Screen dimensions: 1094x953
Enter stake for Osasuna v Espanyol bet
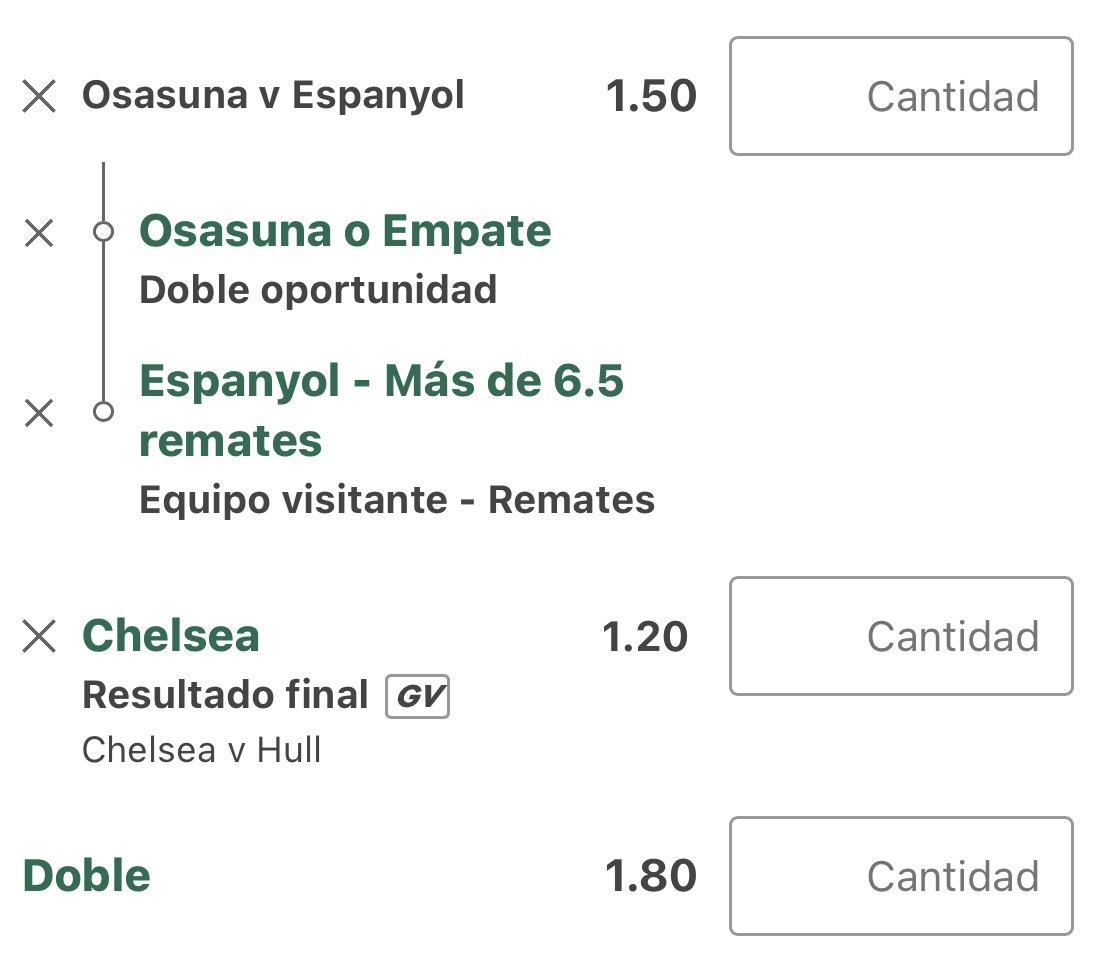pyautogui.click(x=901, y=96)
